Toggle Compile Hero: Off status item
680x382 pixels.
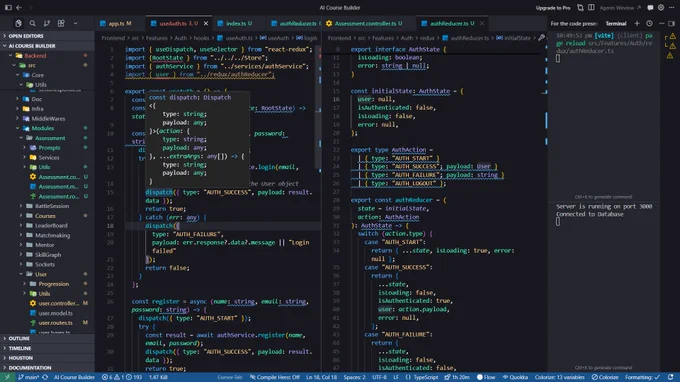(275, 377)
